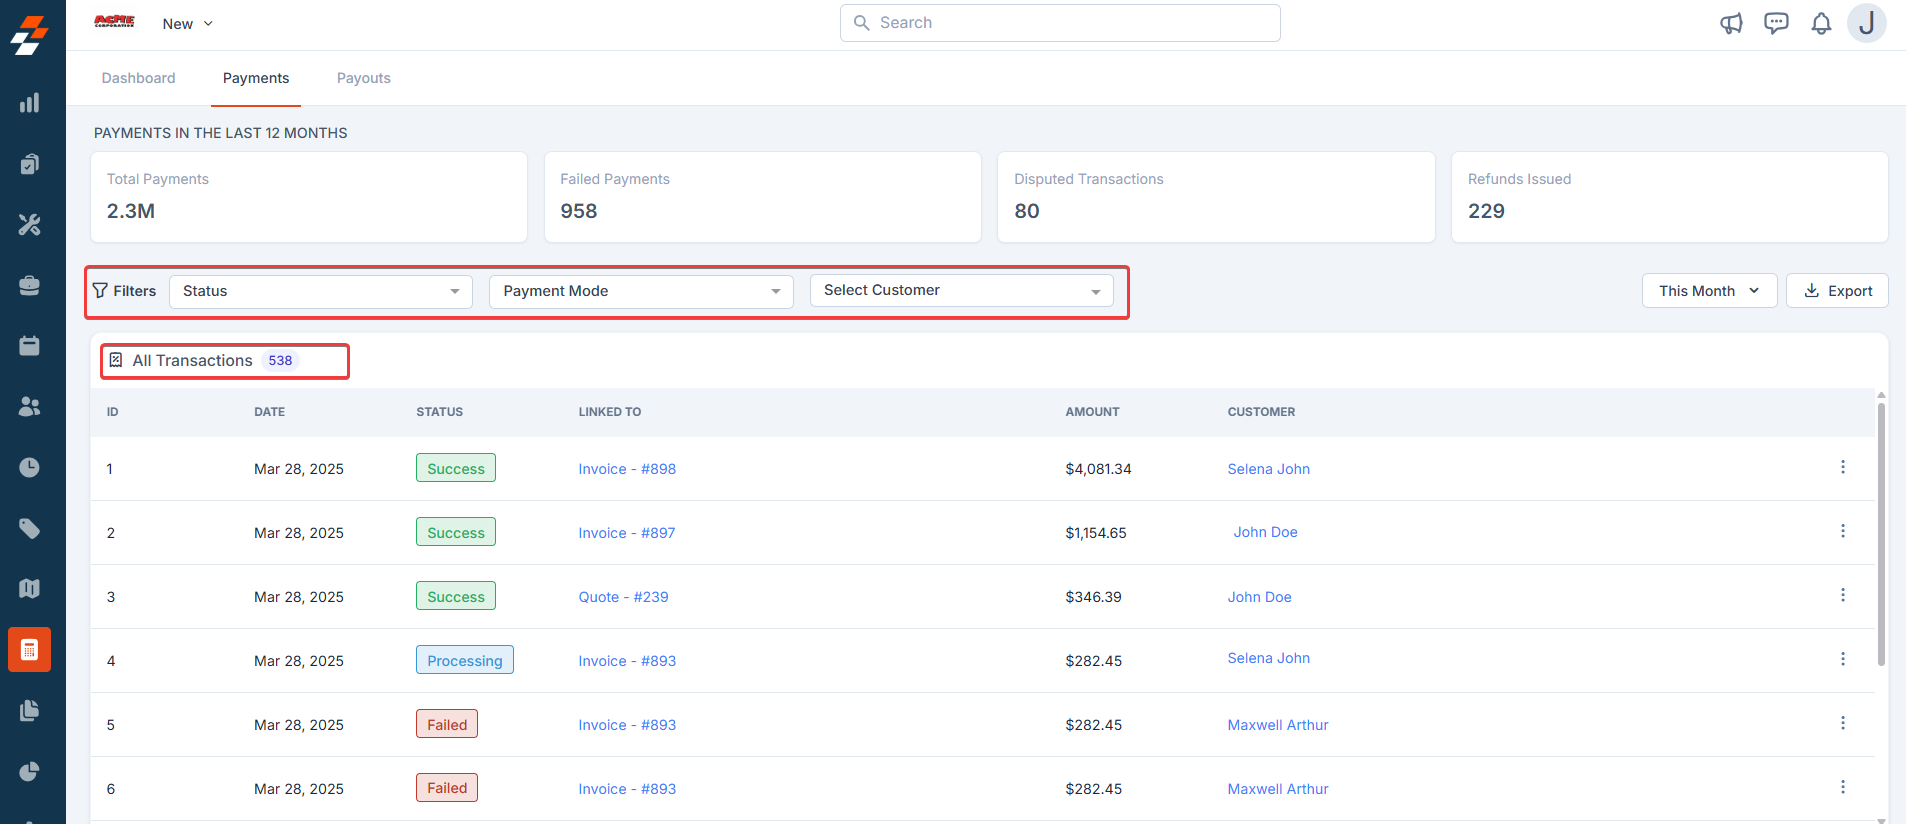Click the megaphone announcements icon

click(x=1731, y=23)
